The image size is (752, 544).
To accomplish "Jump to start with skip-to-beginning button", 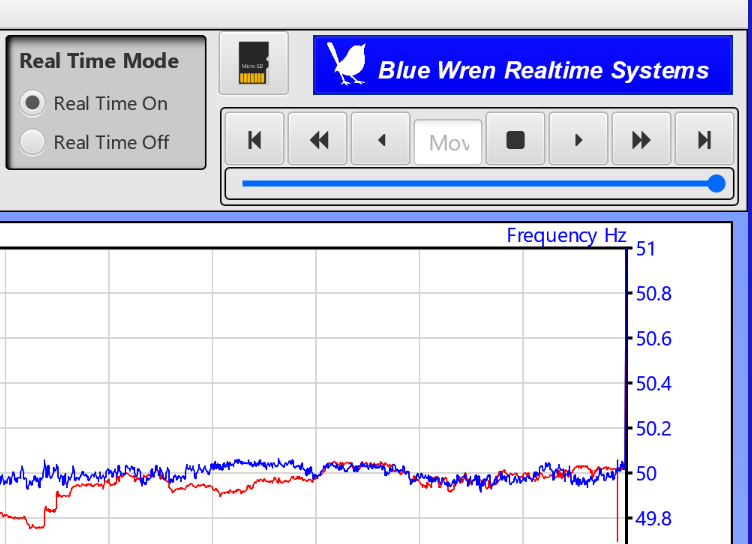I will click(254, 140).
